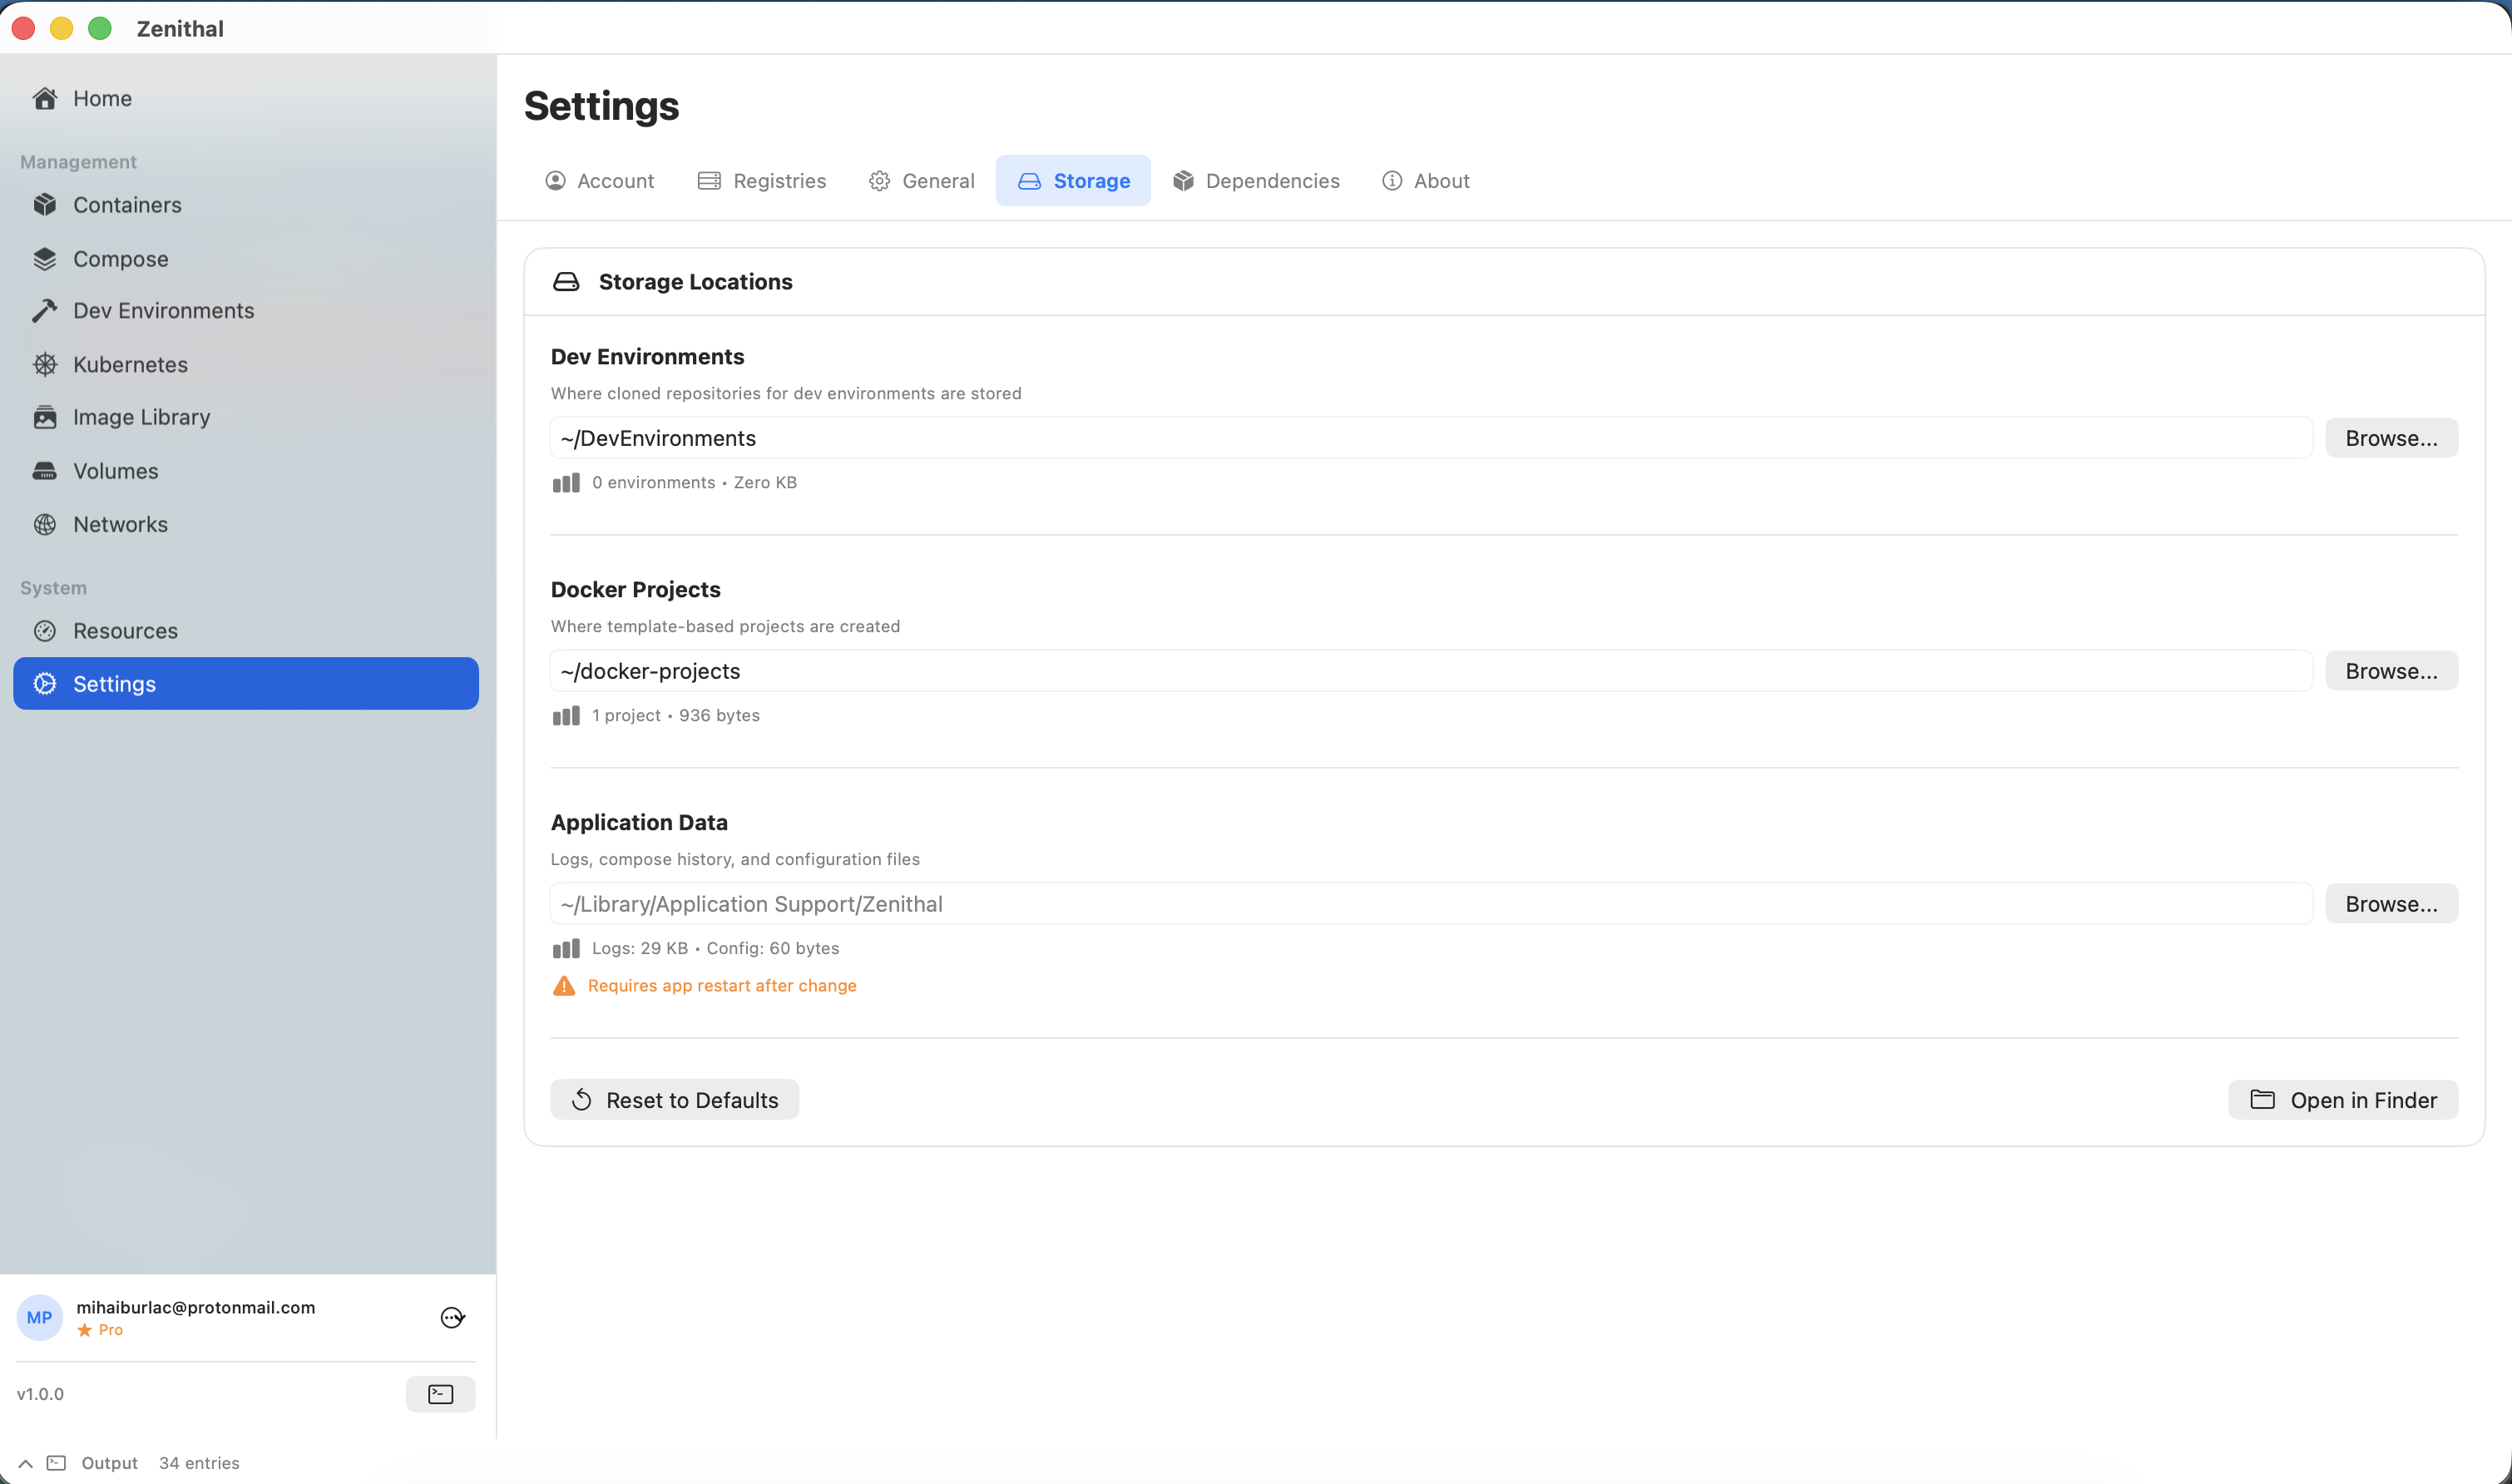This screenshot has width=2512, height=1484.
Task: Click the Pro badge under the email
Action: [101, 1330]
